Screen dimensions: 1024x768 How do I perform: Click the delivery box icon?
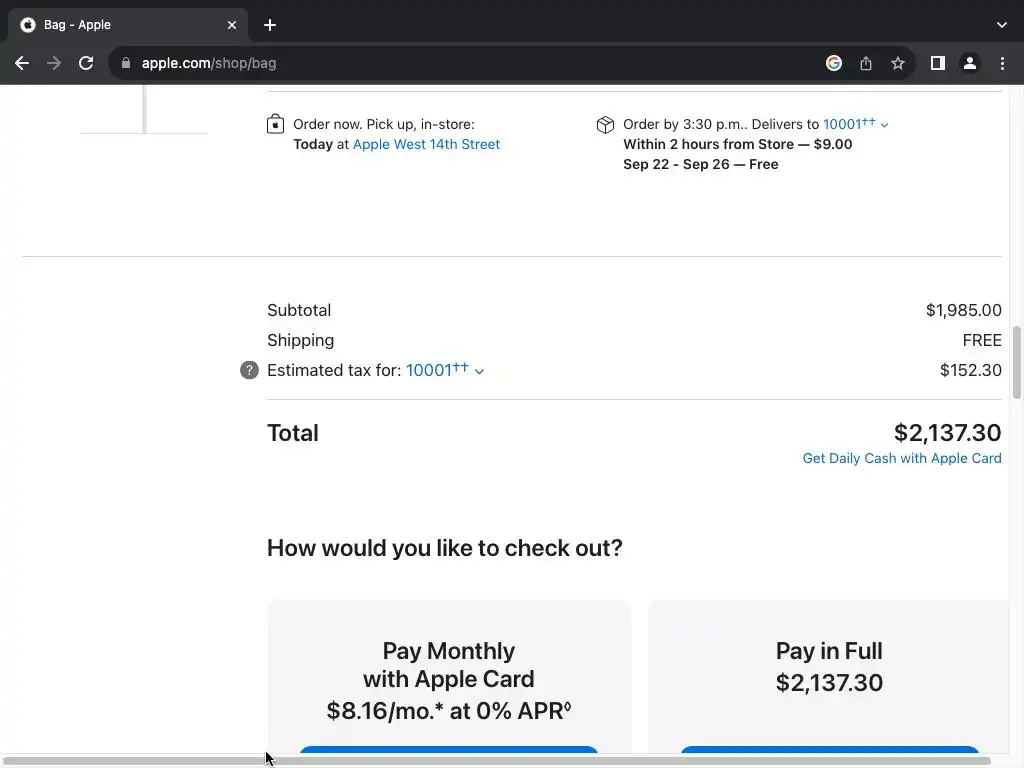(x=605, y=125)
